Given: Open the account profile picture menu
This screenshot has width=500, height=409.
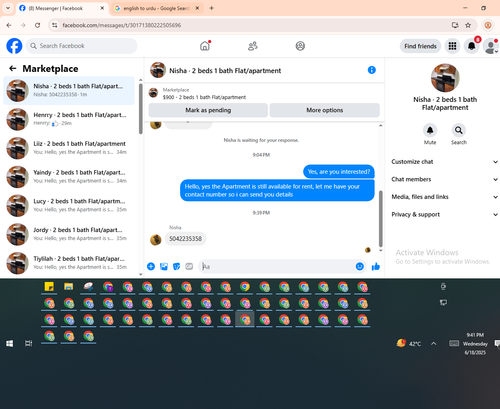Looking at the screenshot, I should click(x=491, y=46).
